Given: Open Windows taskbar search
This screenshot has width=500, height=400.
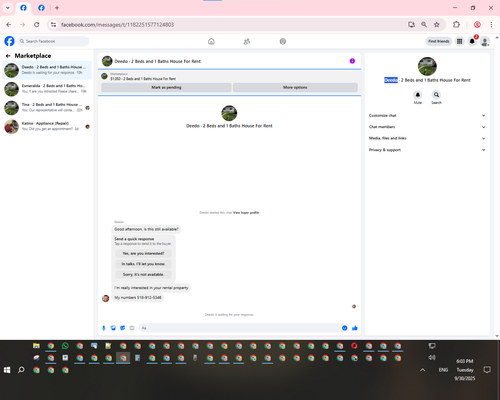Looking at the screenshot, I should click(21, 370).
